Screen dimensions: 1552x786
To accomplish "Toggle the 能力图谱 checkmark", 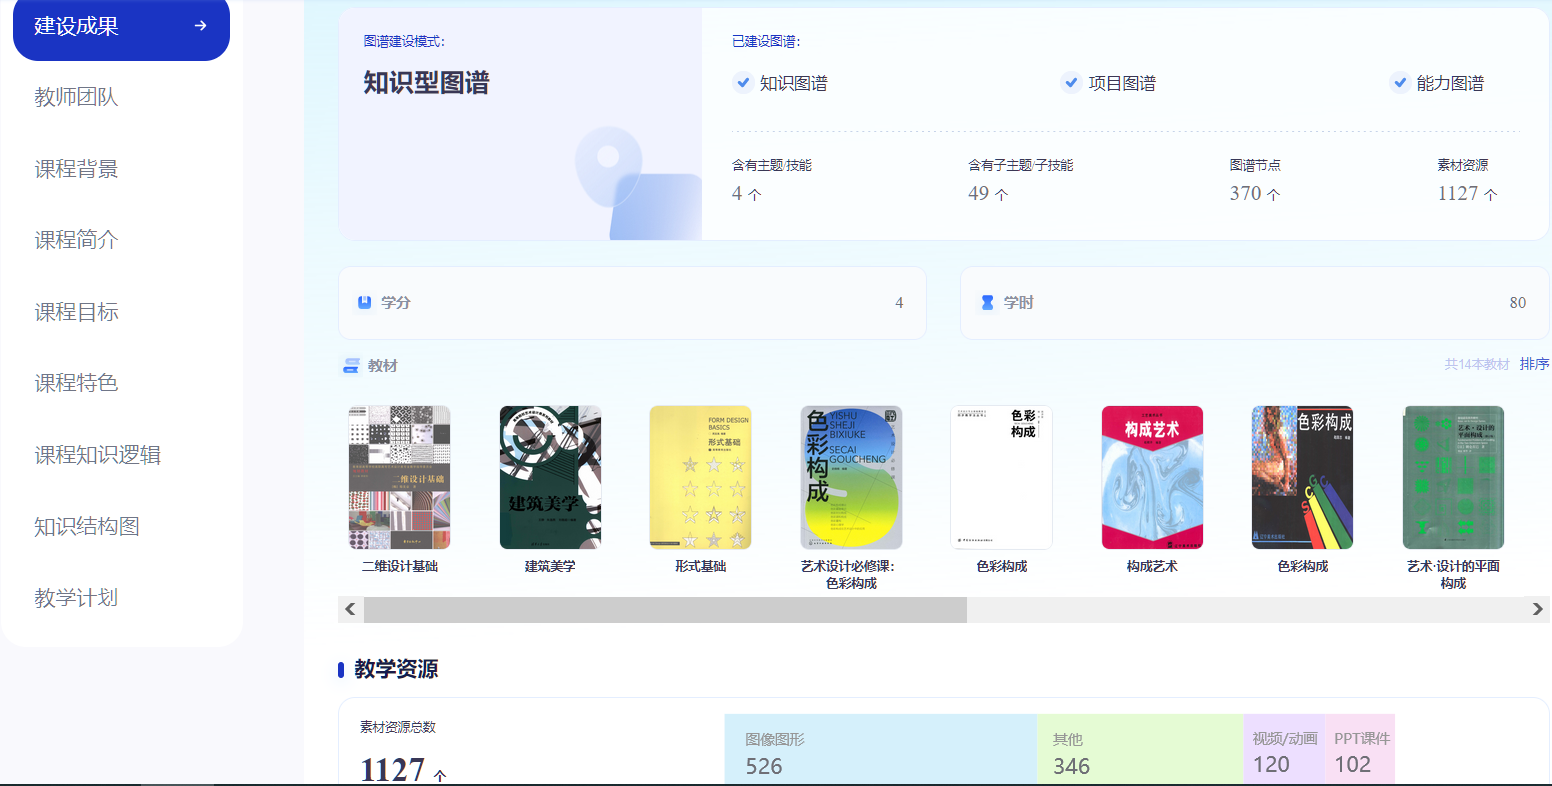I will (1399, 83).
